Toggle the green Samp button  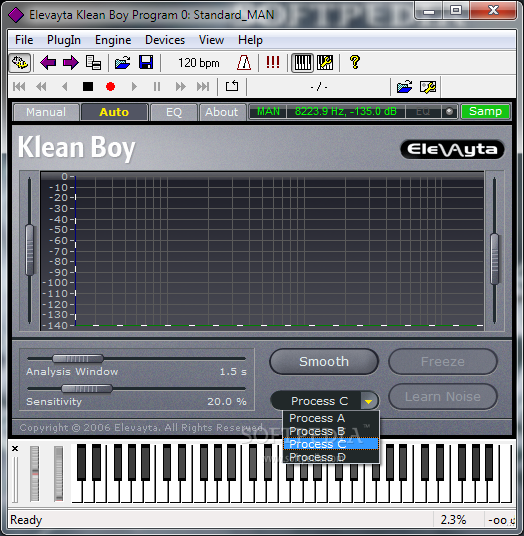click(x=485, y=111)
